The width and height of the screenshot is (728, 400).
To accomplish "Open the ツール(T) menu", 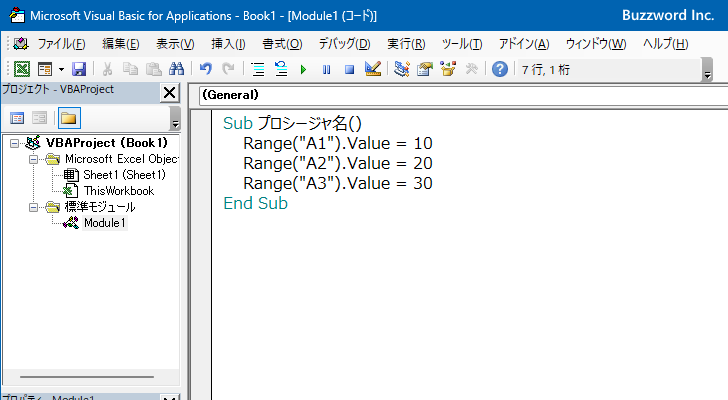I will point(462,44).
